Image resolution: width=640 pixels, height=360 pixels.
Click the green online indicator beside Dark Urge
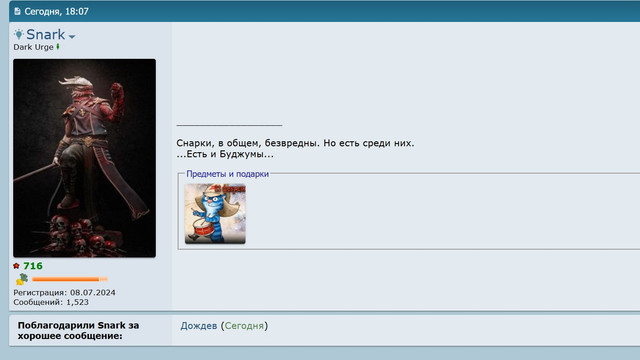[58, 47]
